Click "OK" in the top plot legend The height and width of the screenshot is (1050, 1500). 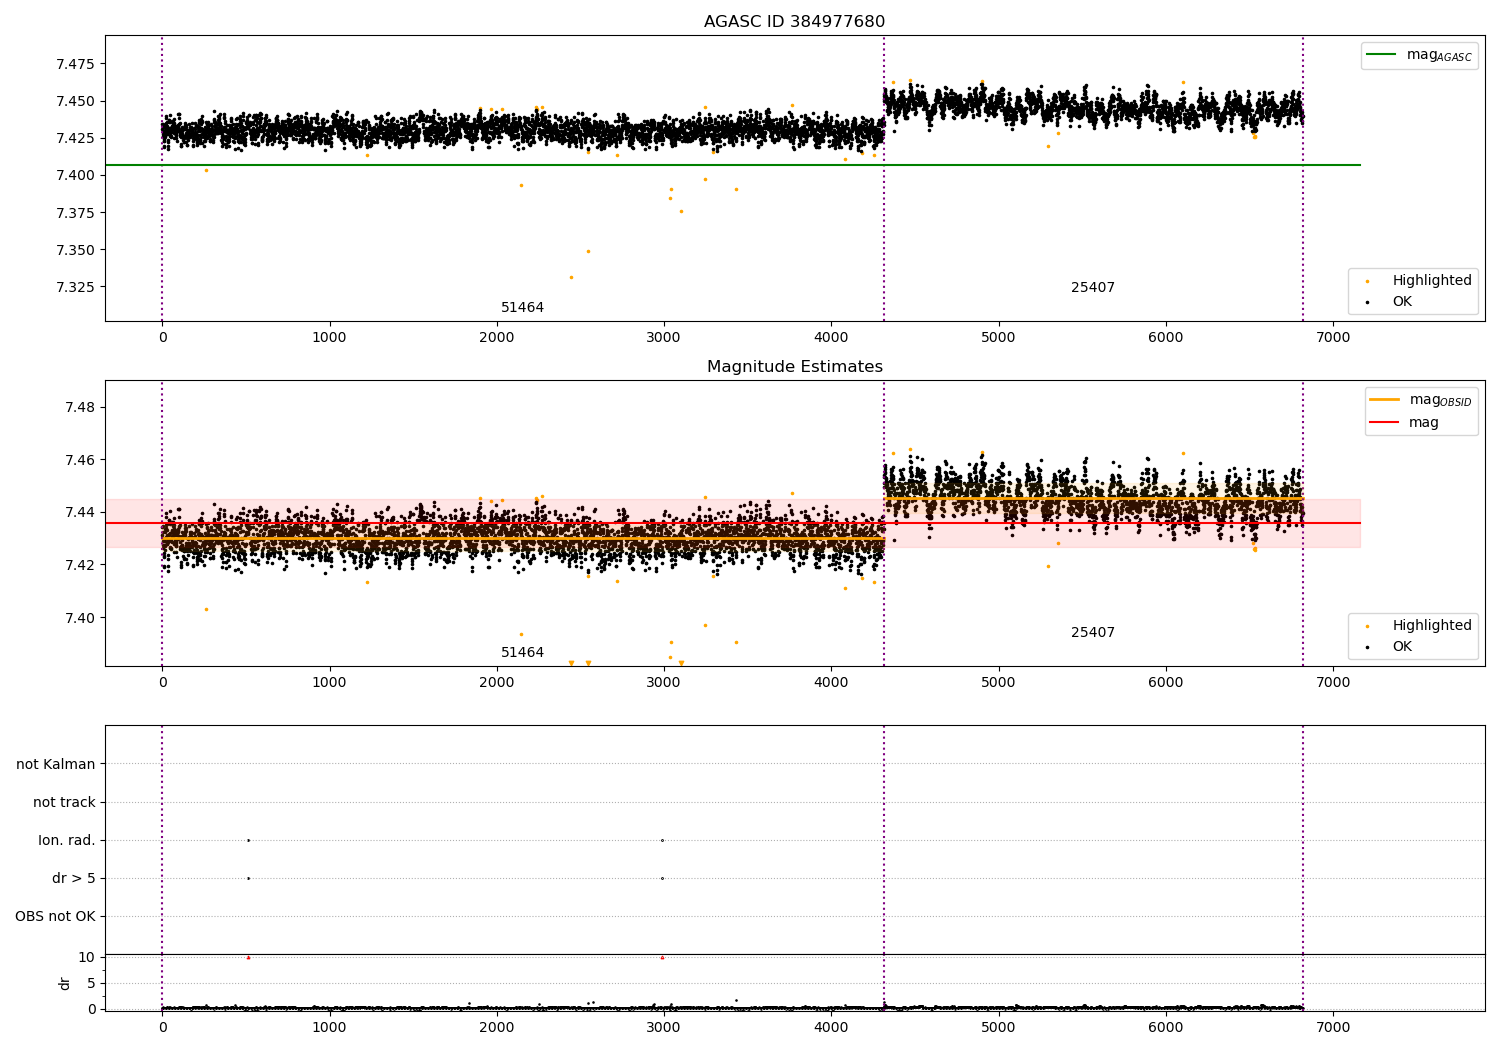click(1402, 302)
